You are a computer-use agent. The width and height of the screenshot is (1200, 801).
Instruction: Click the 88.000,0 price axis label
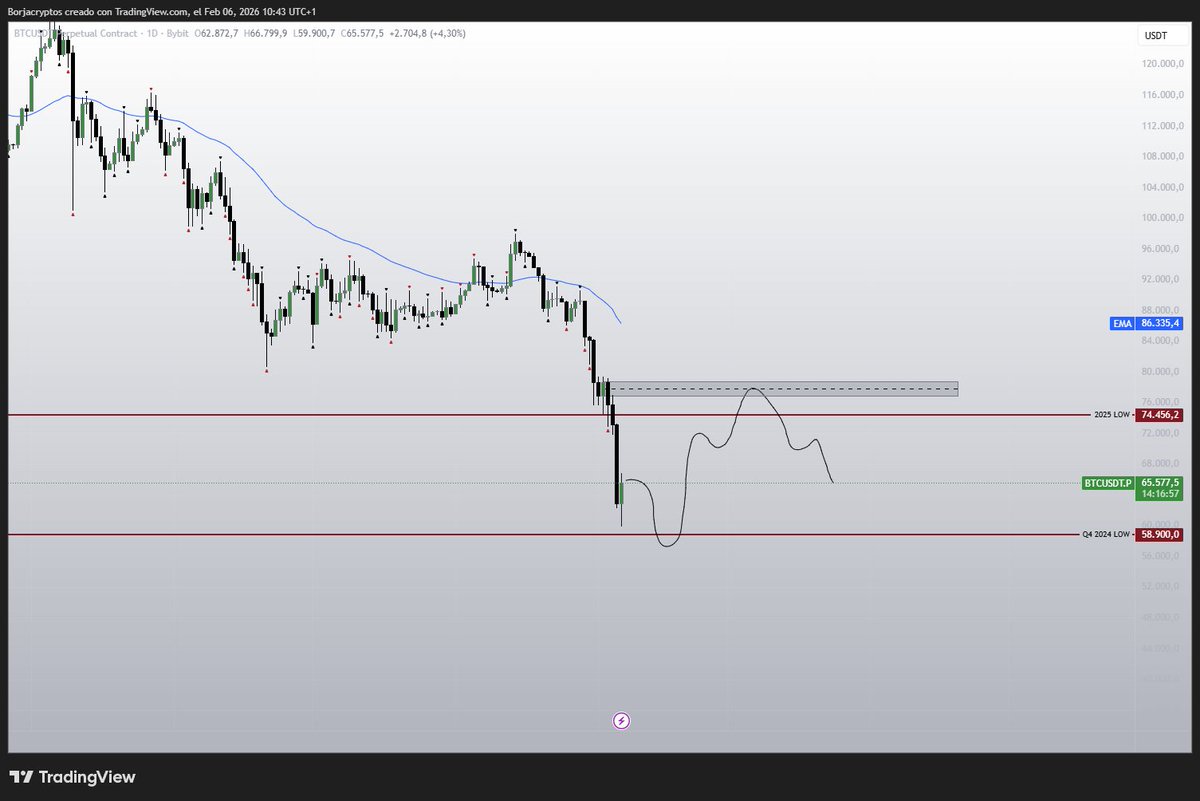pyautogui.click(x=1162, y=310)
